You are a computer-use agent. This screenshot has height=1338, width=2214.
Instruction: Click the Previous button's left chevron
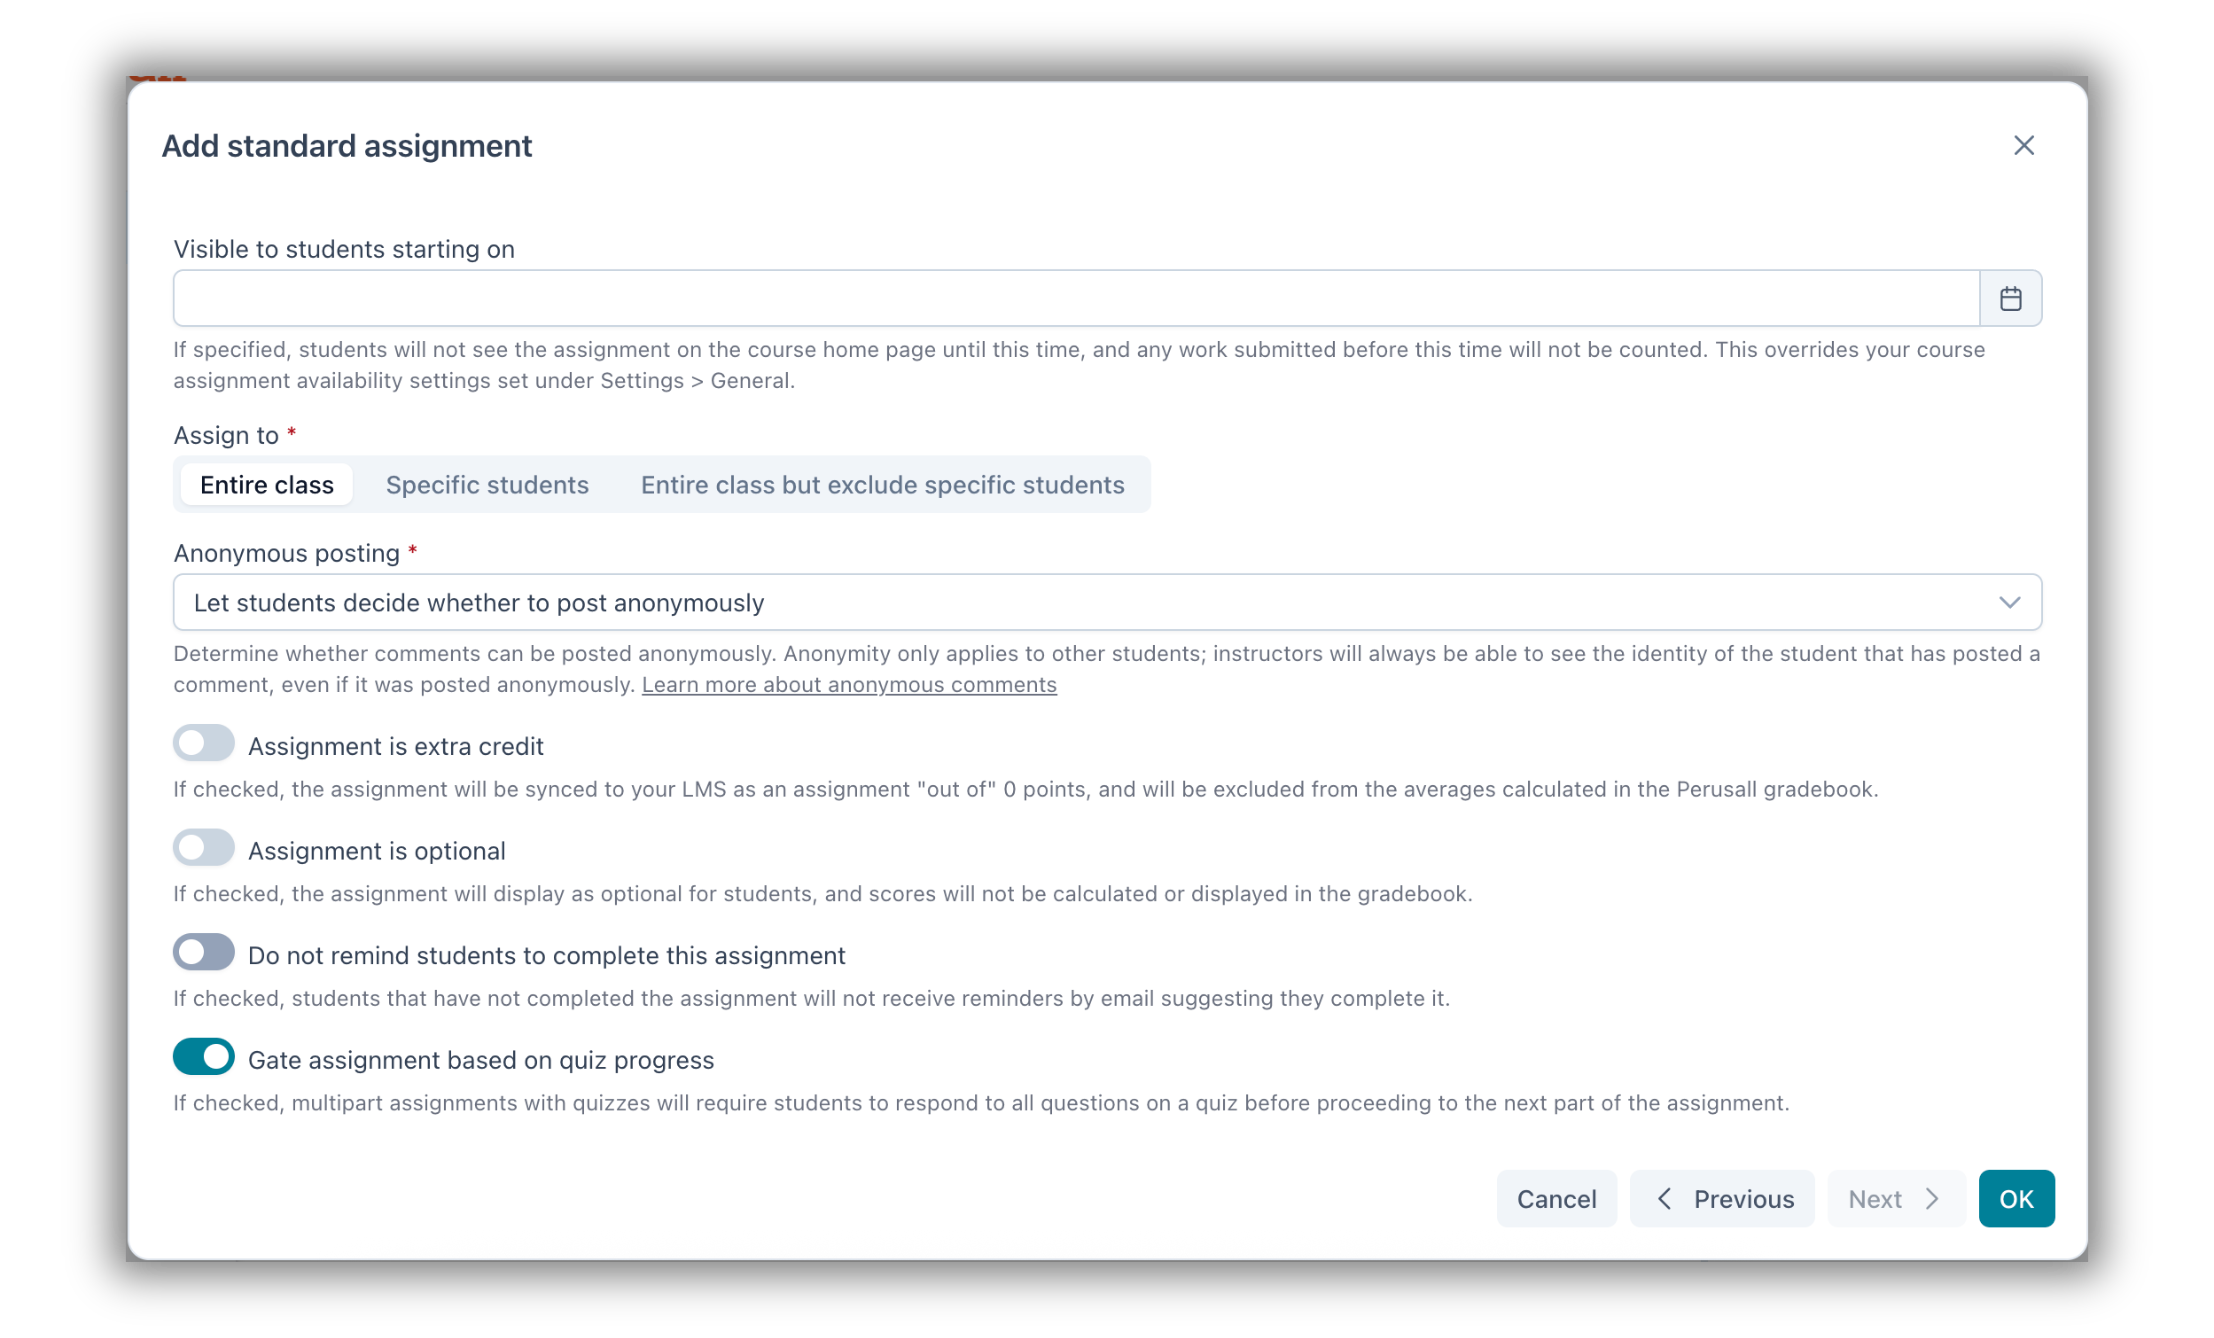pyautogui.click(x=1664, y=1198)
